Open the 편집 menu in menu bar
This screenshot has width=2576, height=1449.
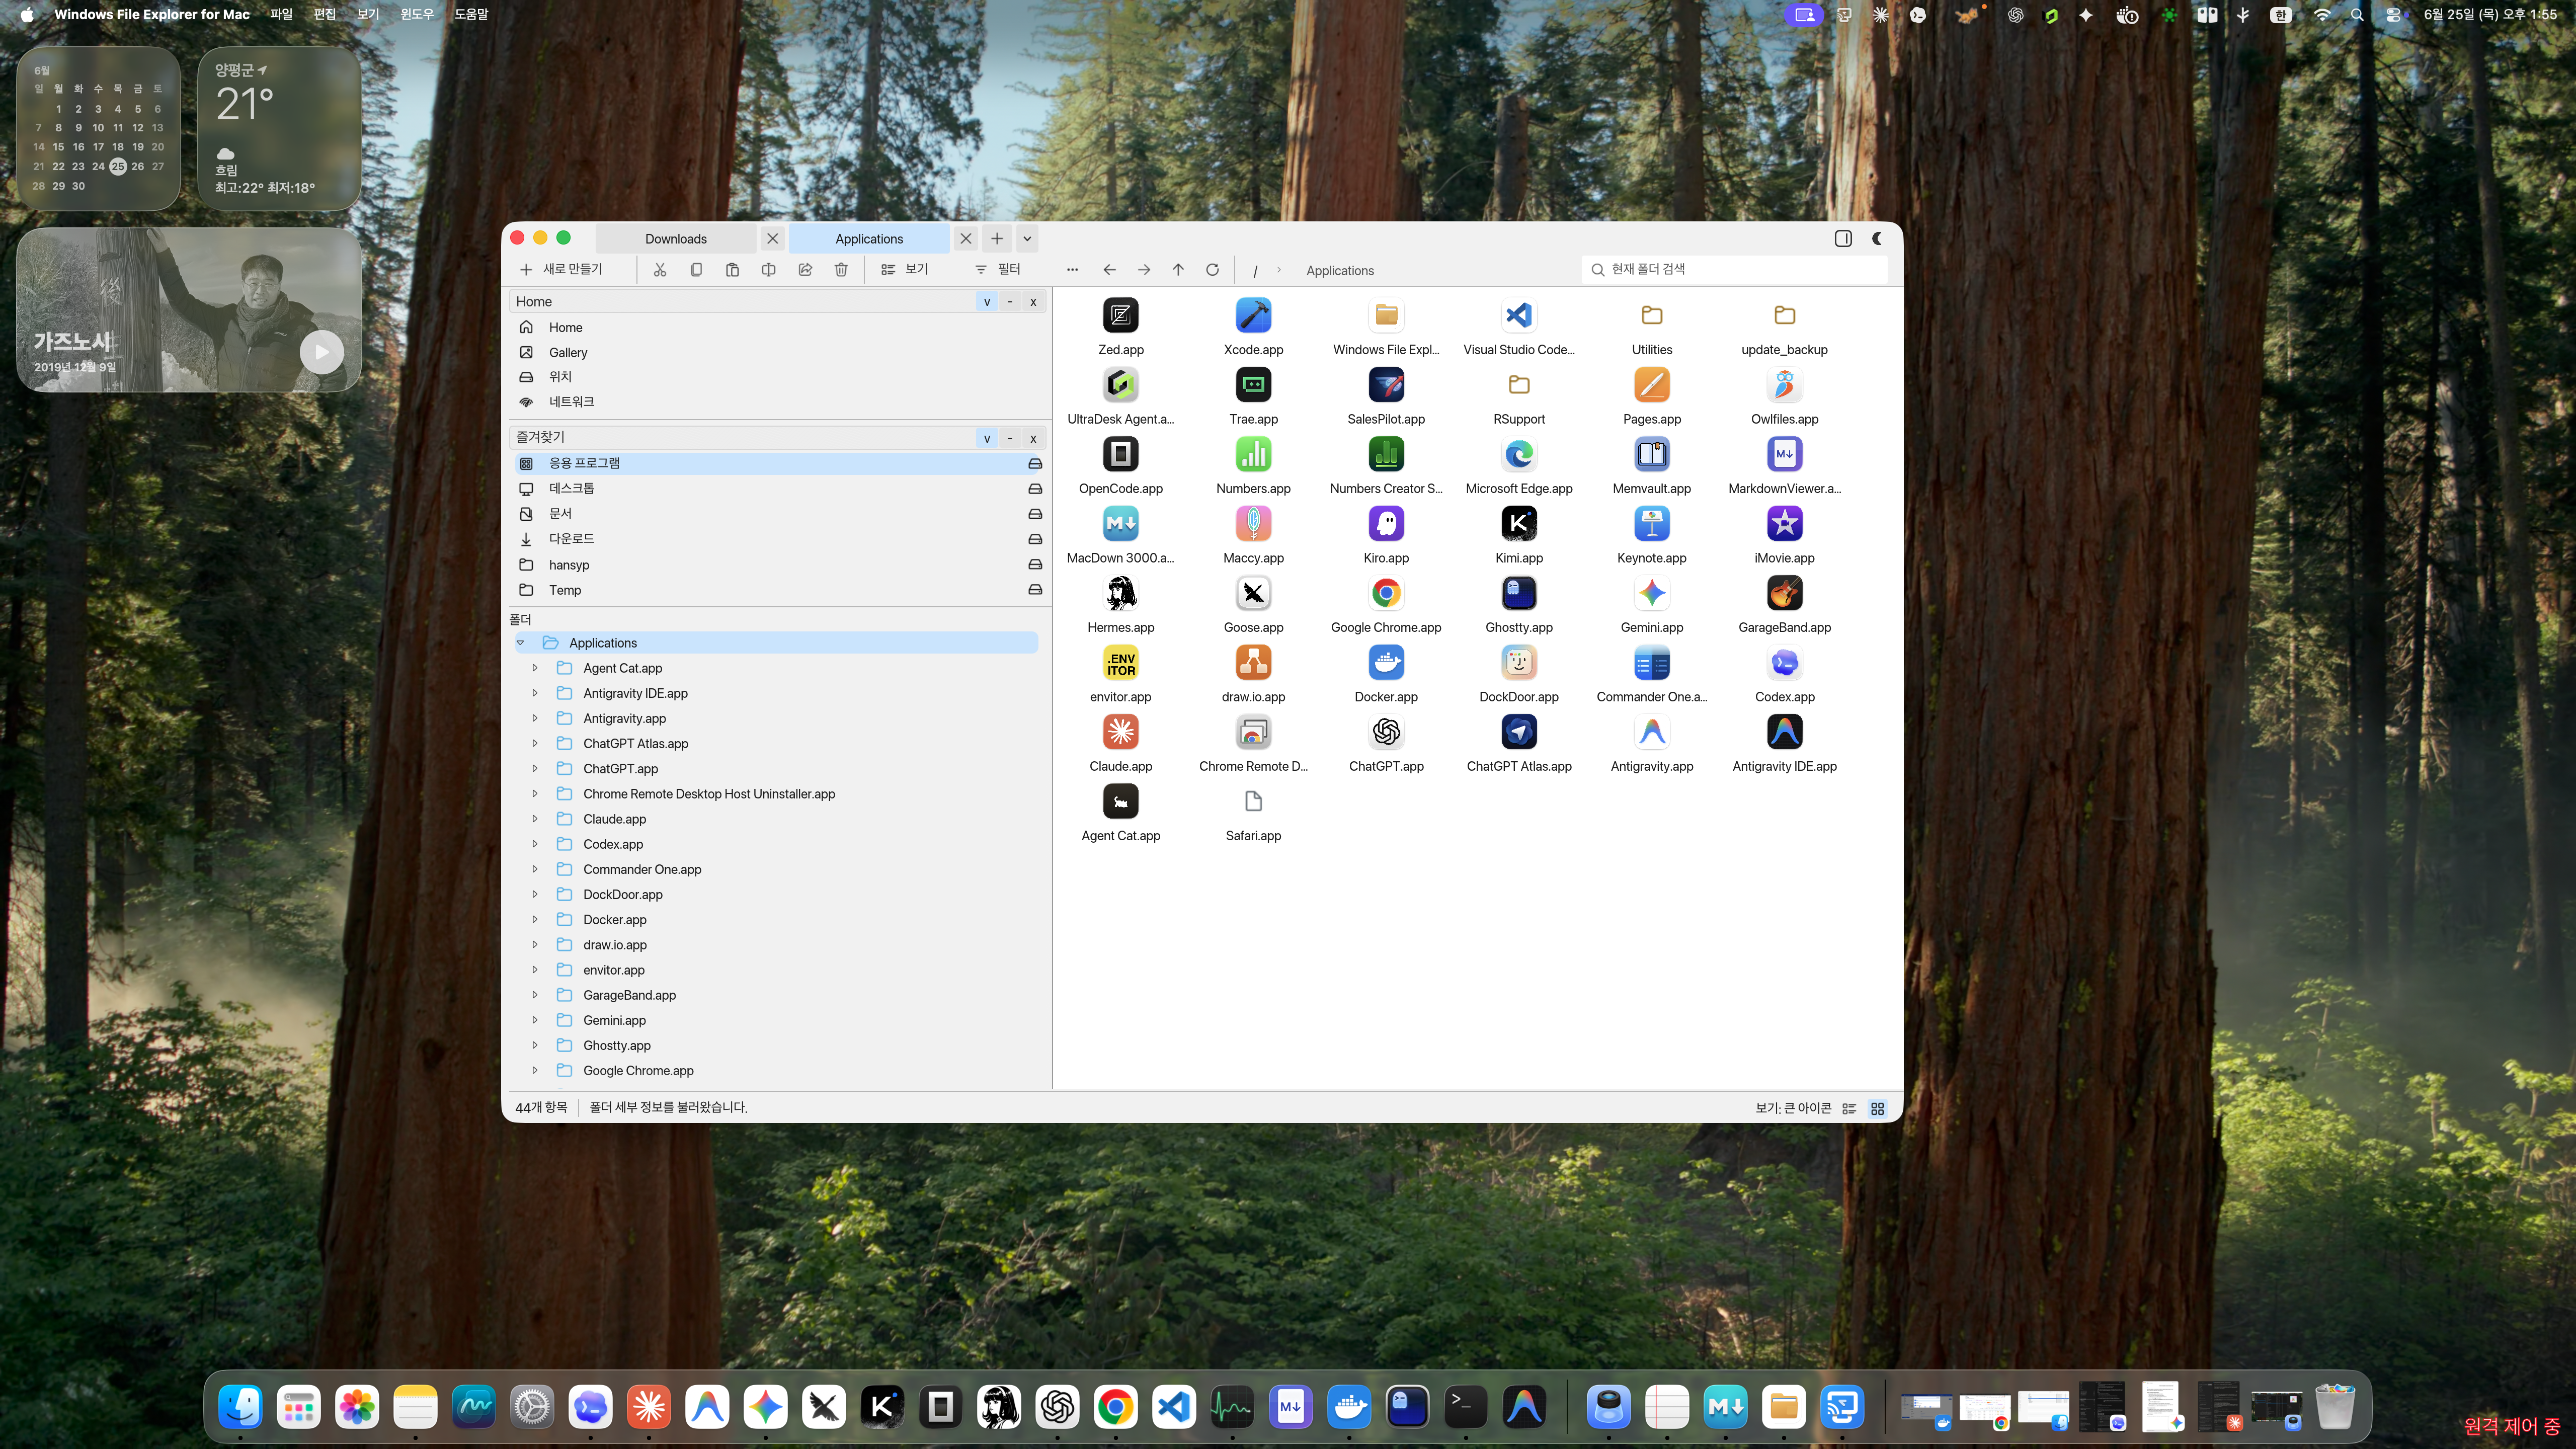pos(325,14)
